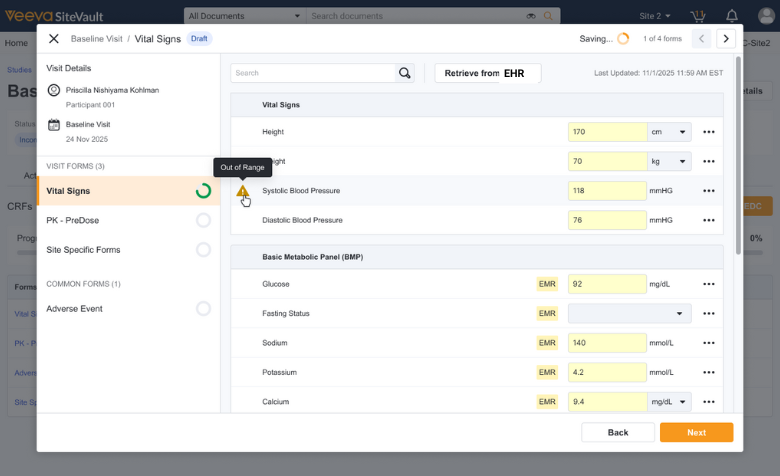The image size is (780, 476).
Task: Click the Retrieve from EHR button
Action: pyautogui.click(x=487, y=73)
